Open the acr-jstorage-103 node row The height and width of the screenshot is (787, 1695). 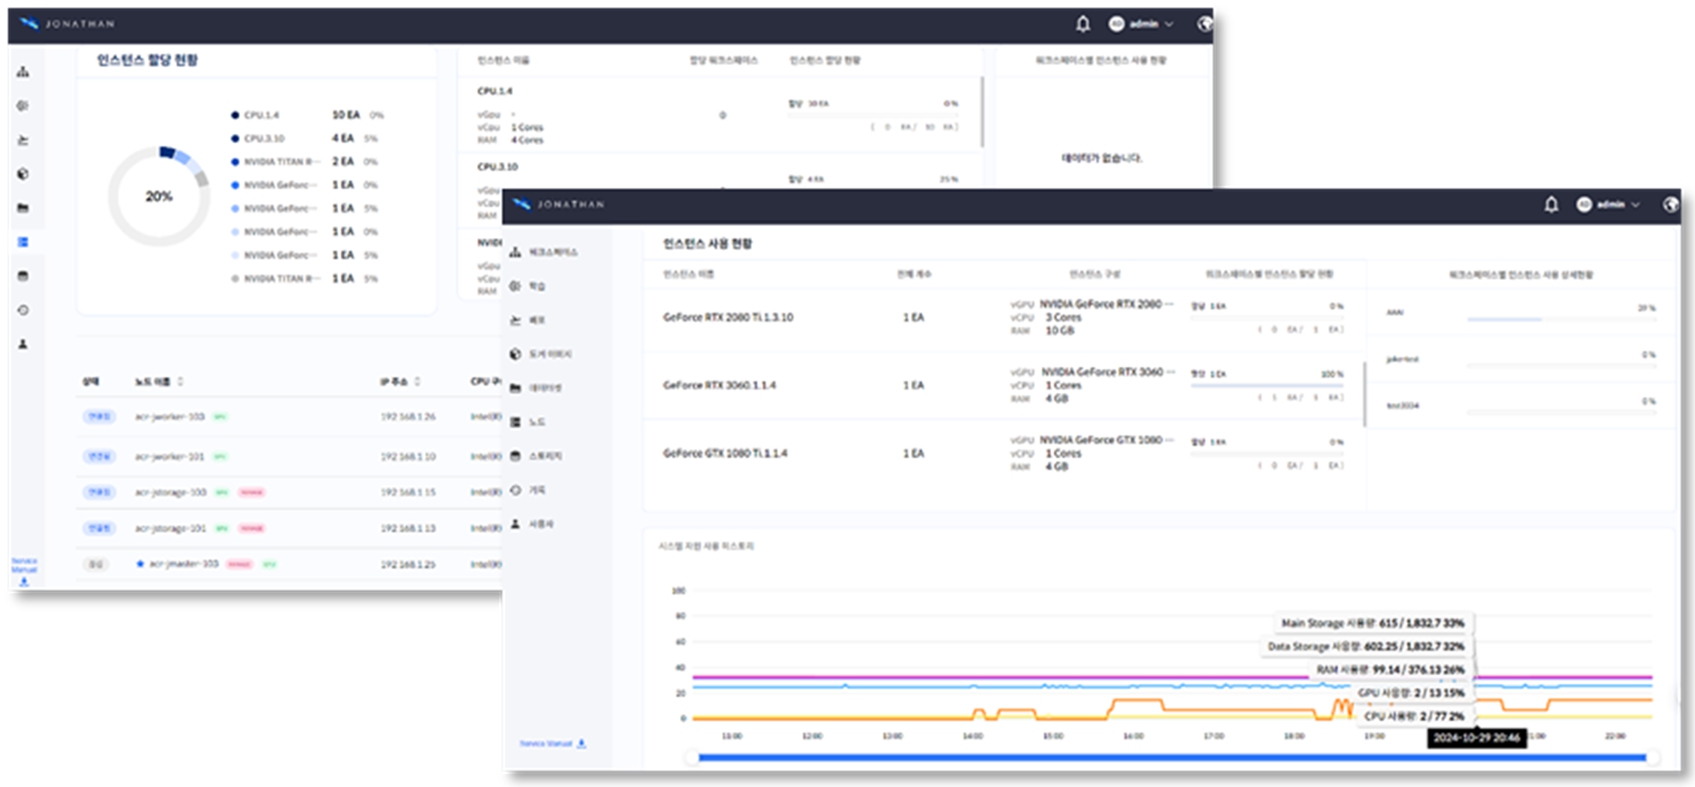(290, 492)
